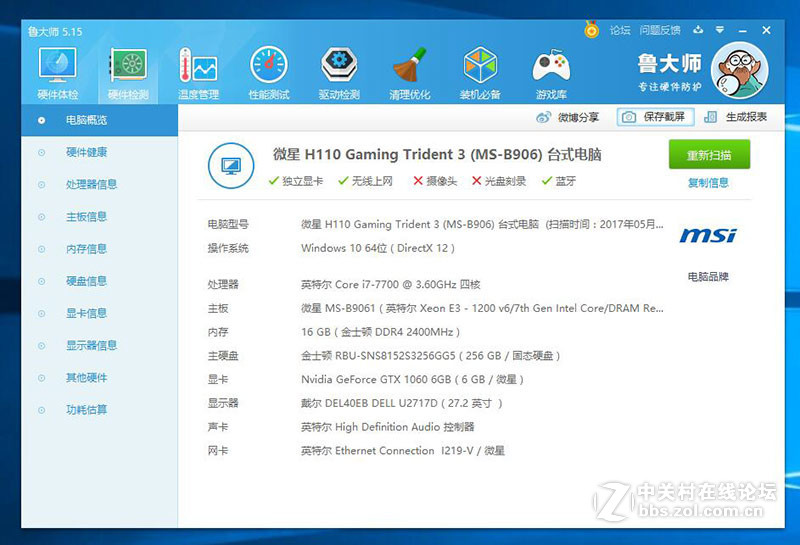Click 生成报表 generate report button

coord(735,117)
